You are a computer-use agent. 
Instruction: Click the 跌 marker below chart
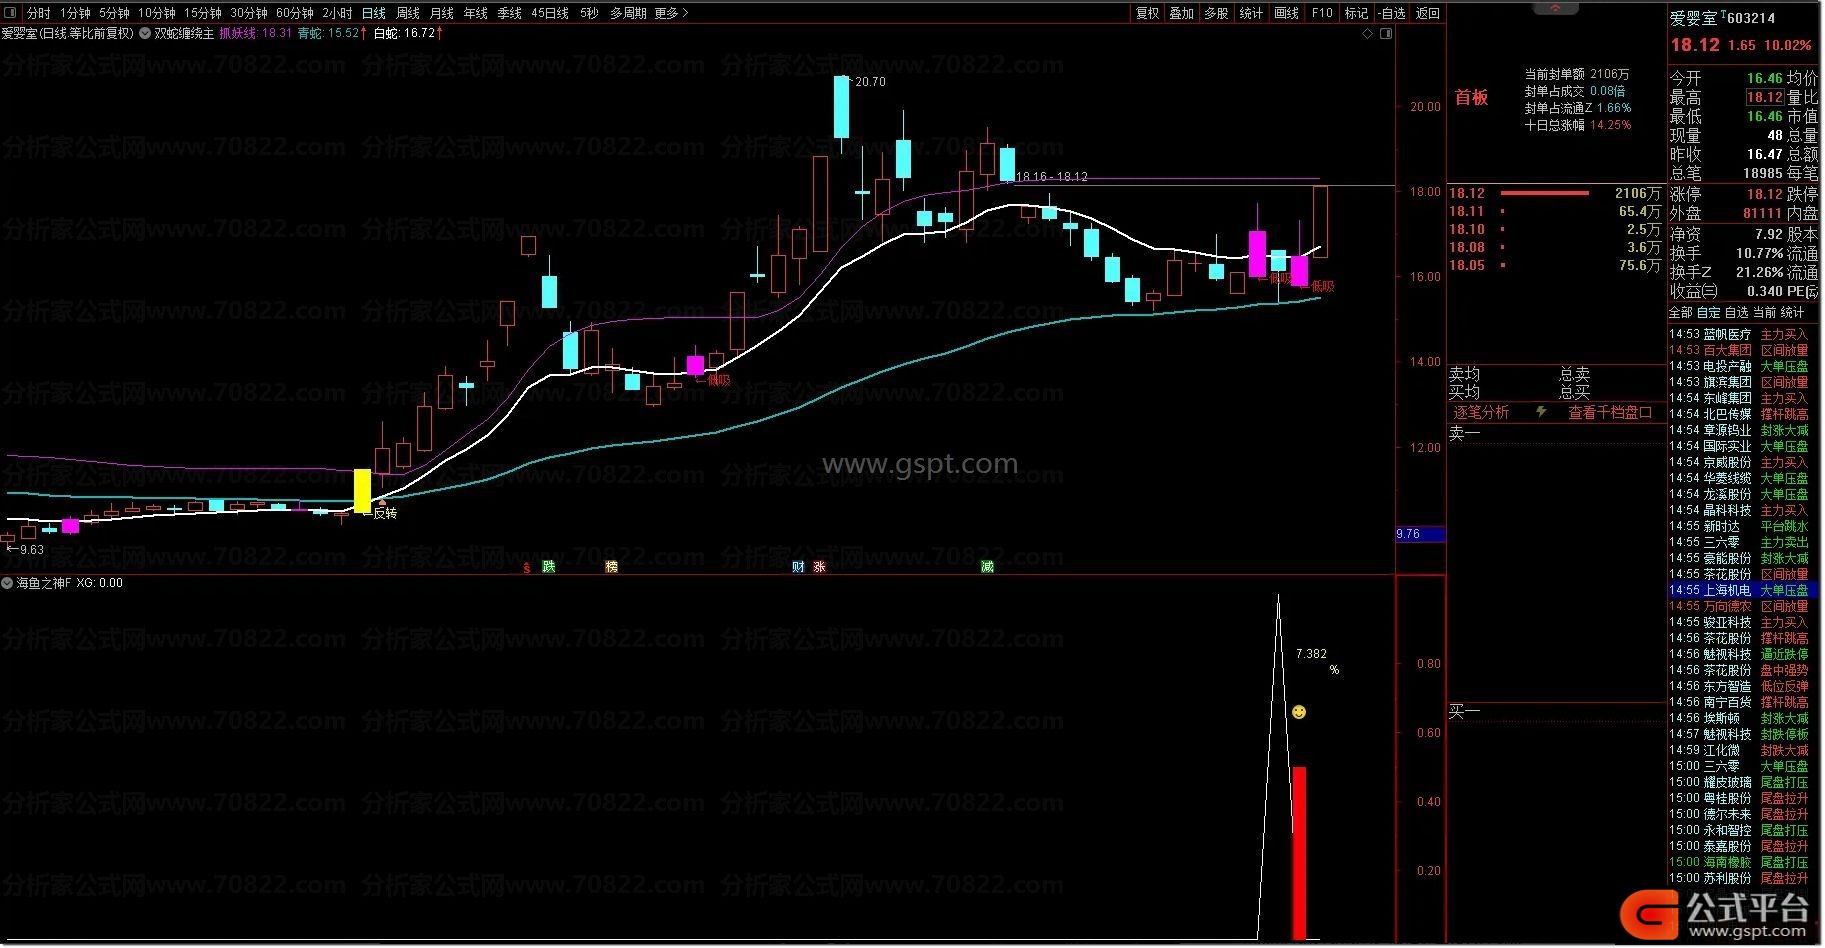[x=548, y=567]
